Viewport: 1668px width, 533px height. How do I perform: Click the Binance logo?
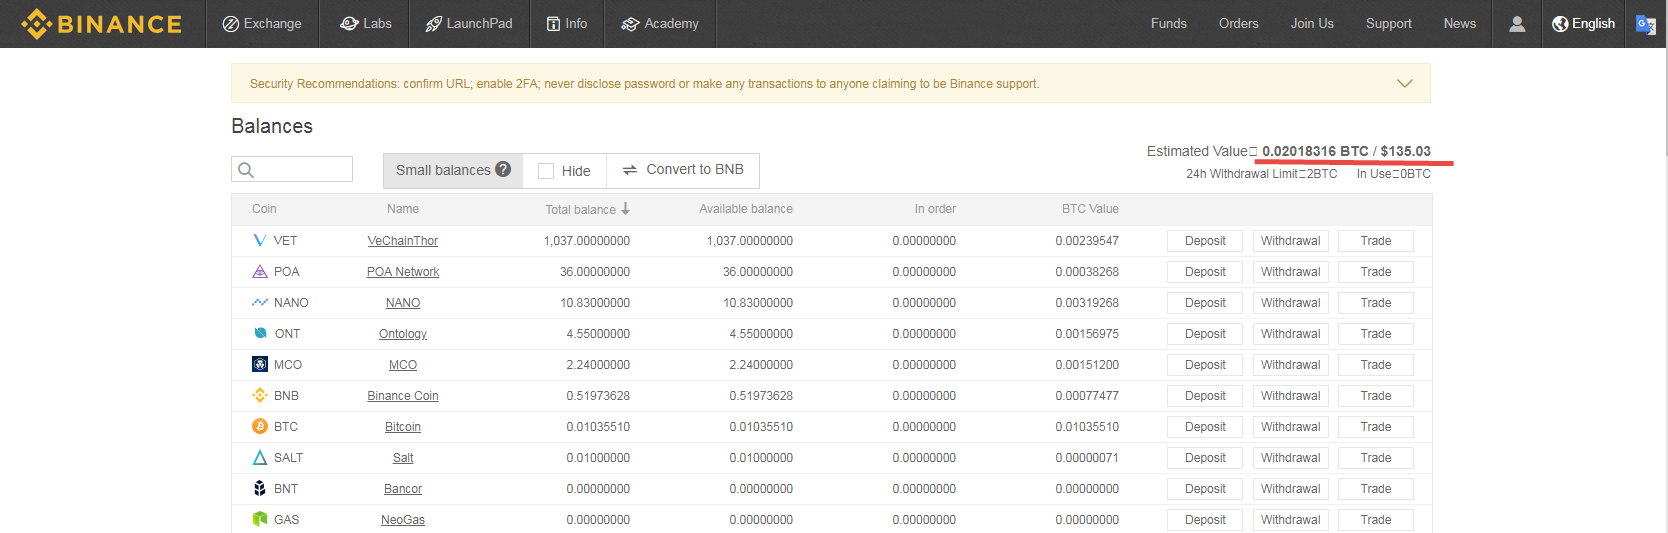point(101,24)
